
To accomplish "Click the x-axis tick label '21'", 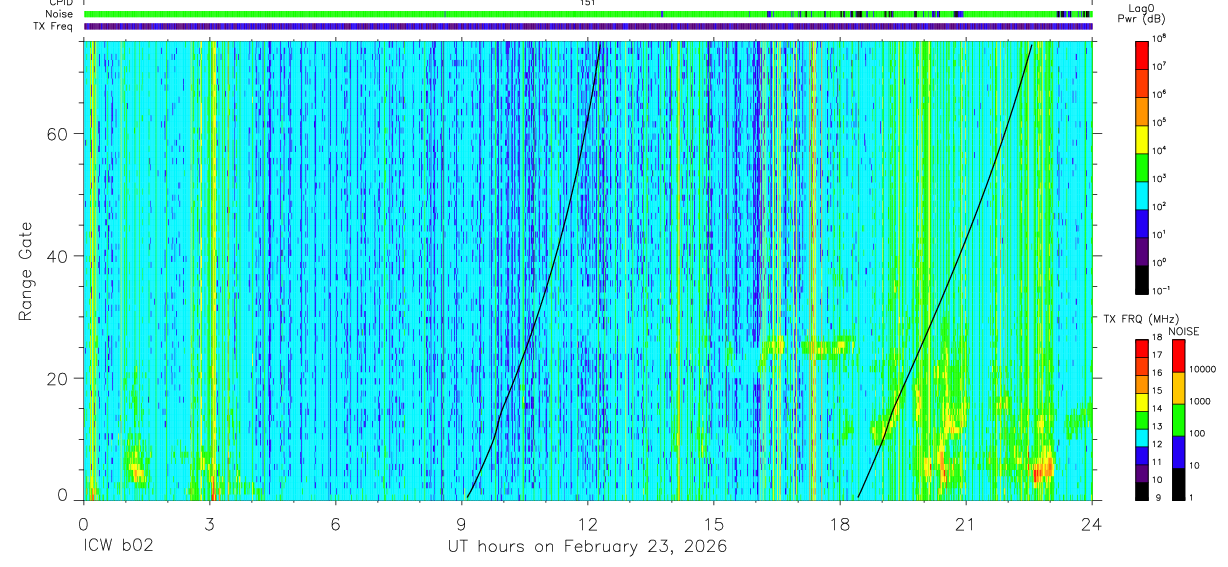I will click(x=966, y=523).
